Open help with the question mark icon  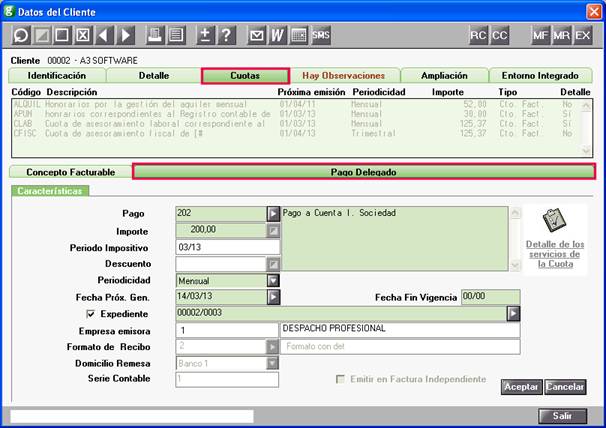click(226, 36)
